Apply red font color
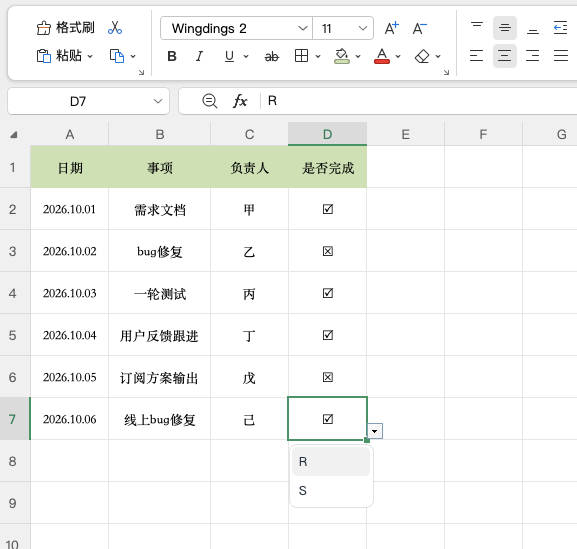Viewport: 577px width, 549px height. point(382,56)
